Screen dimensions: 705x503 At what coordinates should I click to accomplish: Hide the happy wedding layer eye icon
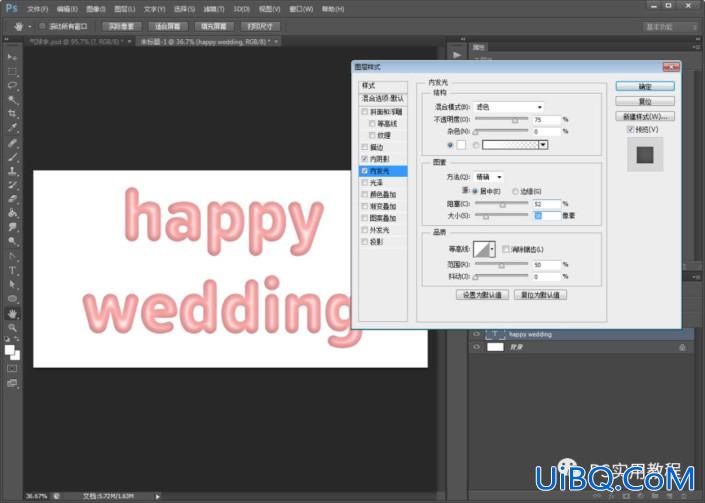click(477, 334)
